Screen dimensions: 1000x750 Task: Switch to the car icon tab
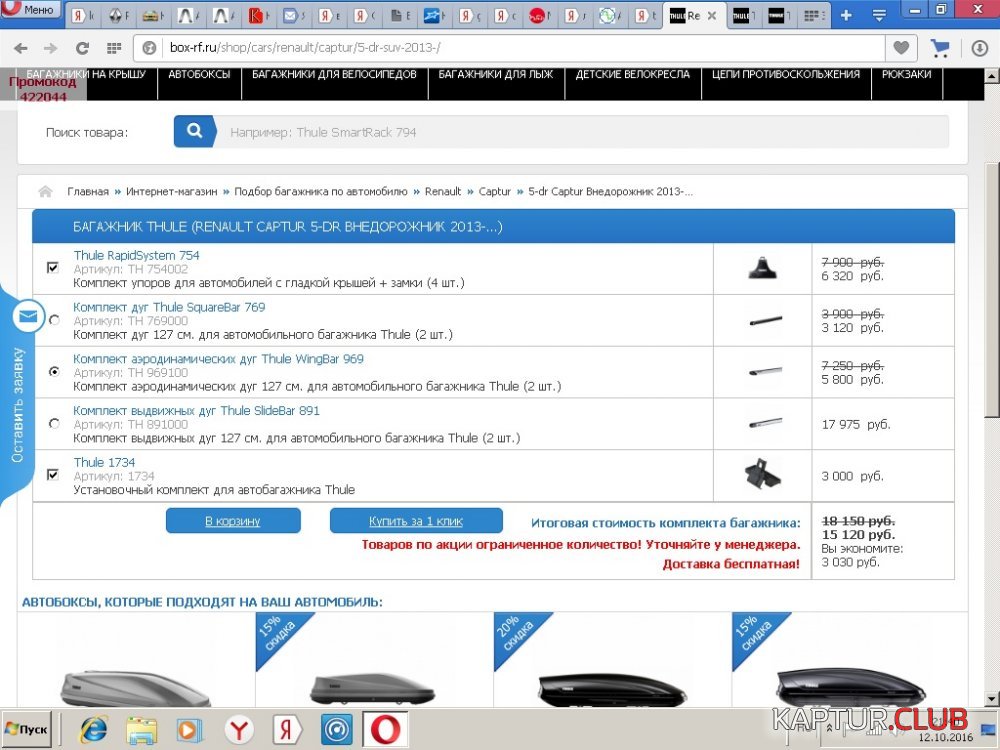click(152, 16)
